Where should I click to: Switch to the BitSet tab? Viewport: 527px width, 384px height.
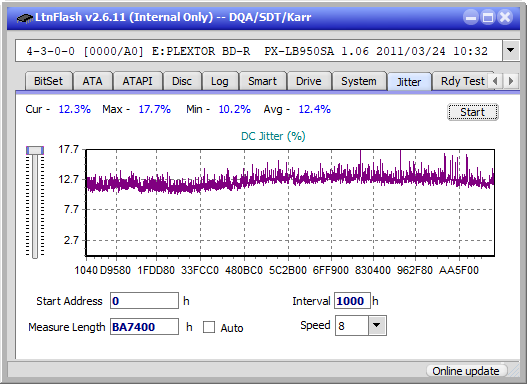[48, 81]
